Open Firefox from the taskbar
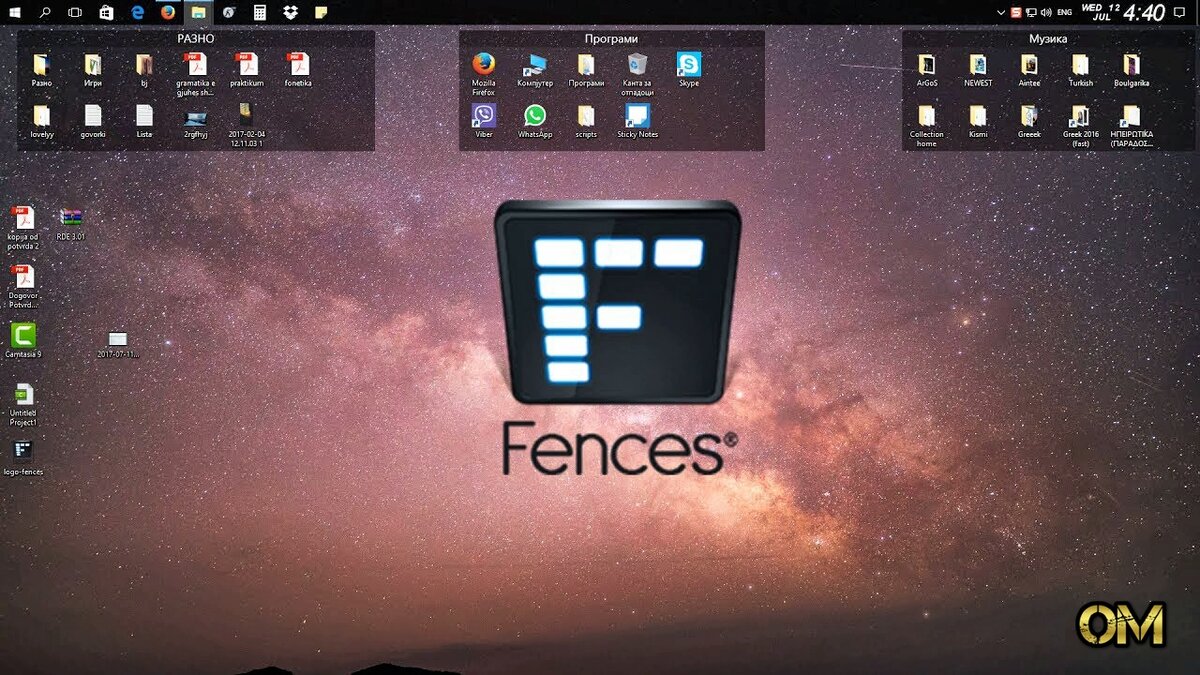1200x675 pixels. [x=168, y=12]
